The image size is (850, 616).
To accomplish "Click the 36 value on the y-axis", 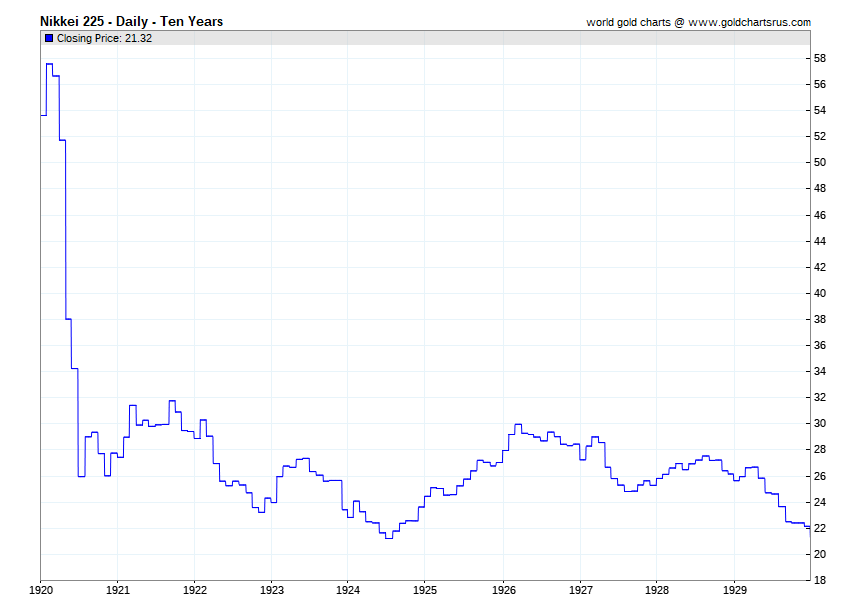I will (x=820, y=345).
